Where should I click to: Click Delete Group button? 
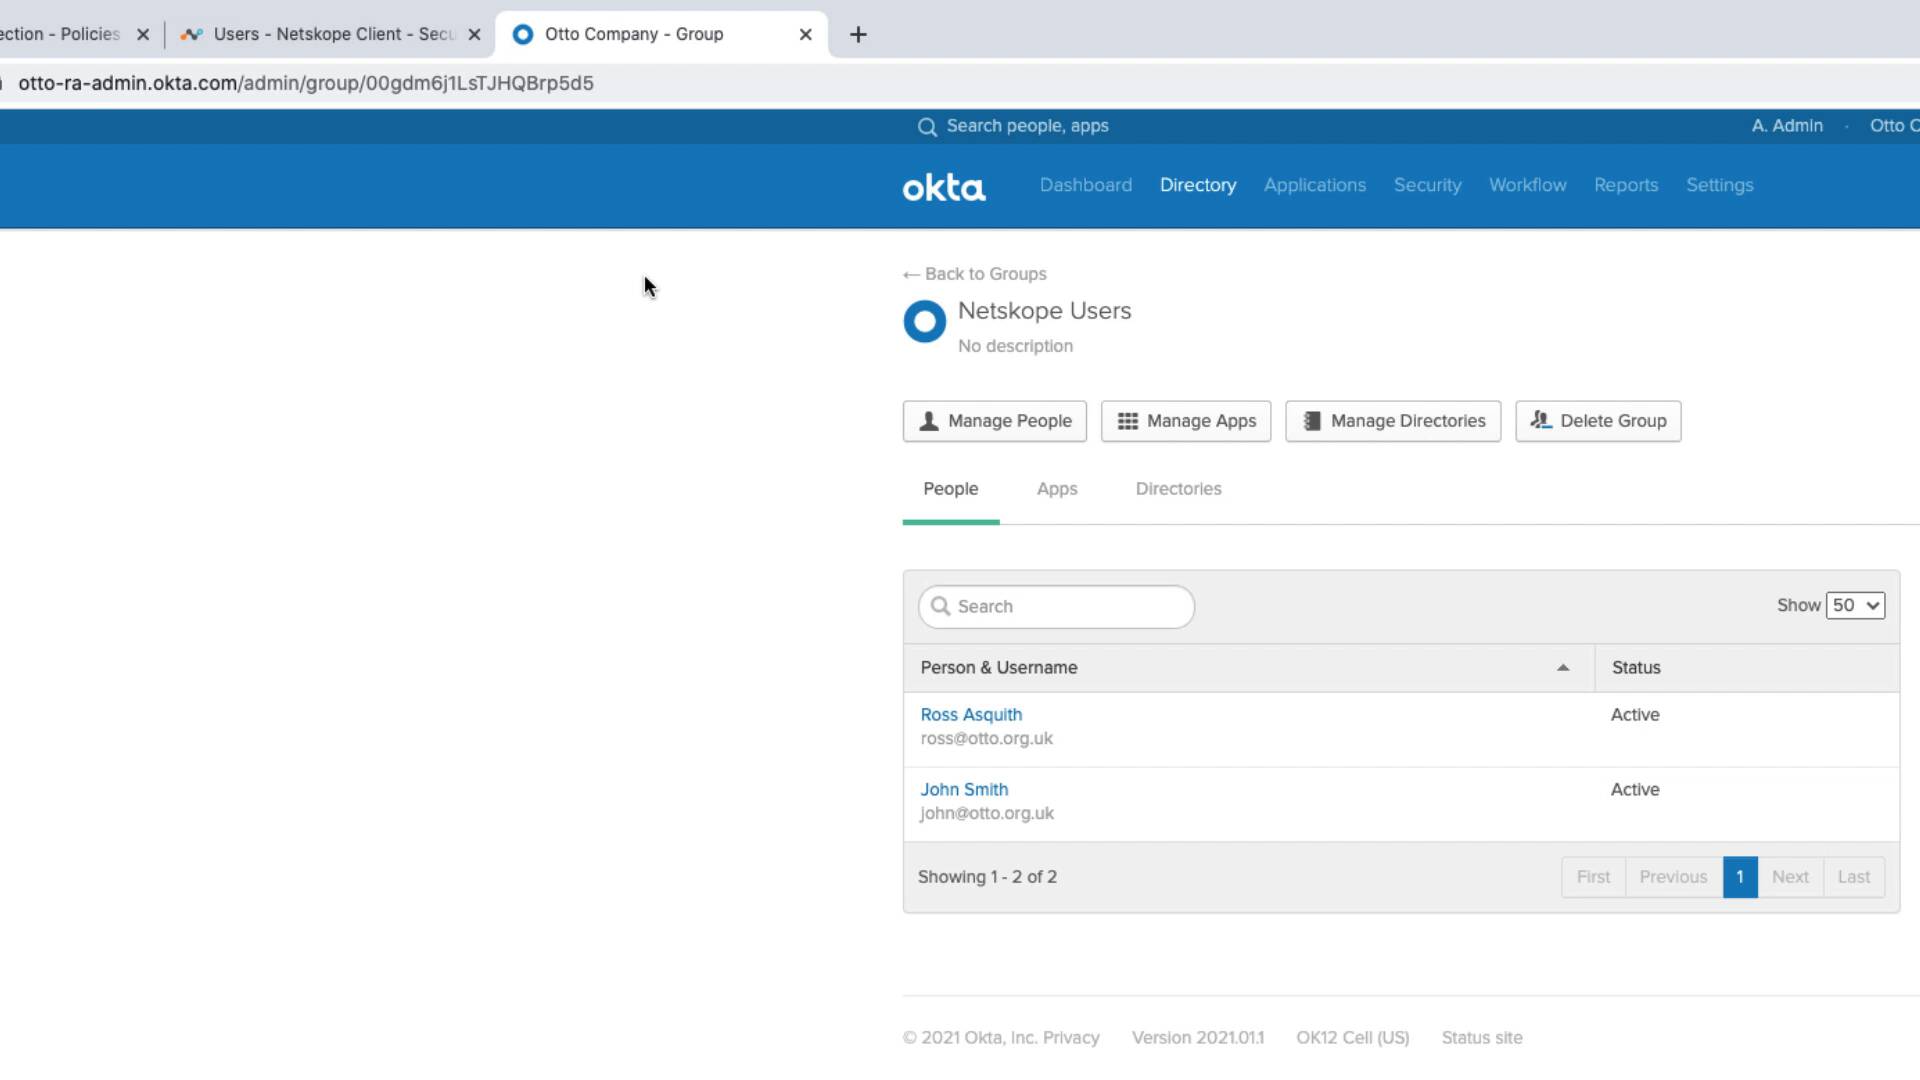[x=1597, y=421]
